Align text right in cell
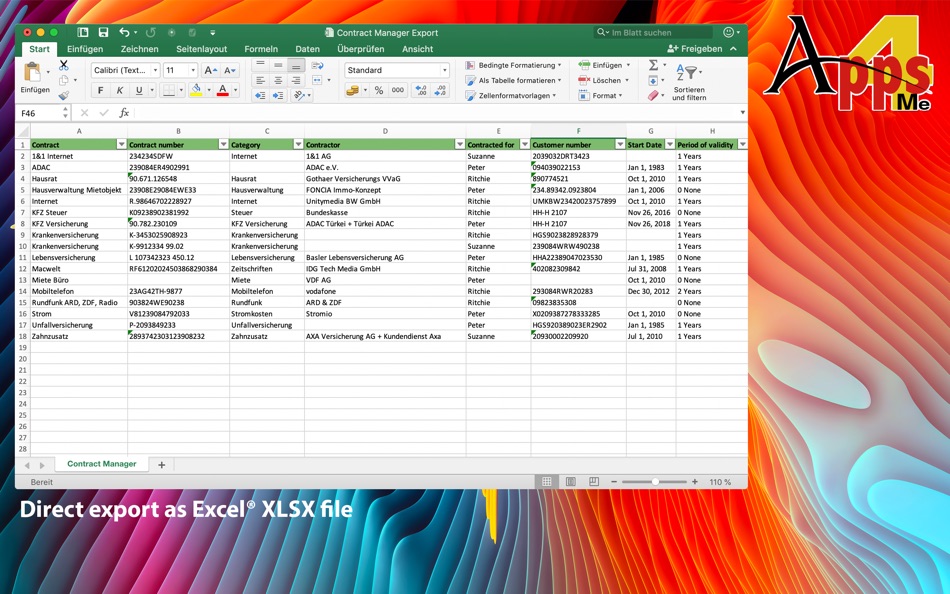Viewport: 950px width, 594px height. tap(296, 81)
